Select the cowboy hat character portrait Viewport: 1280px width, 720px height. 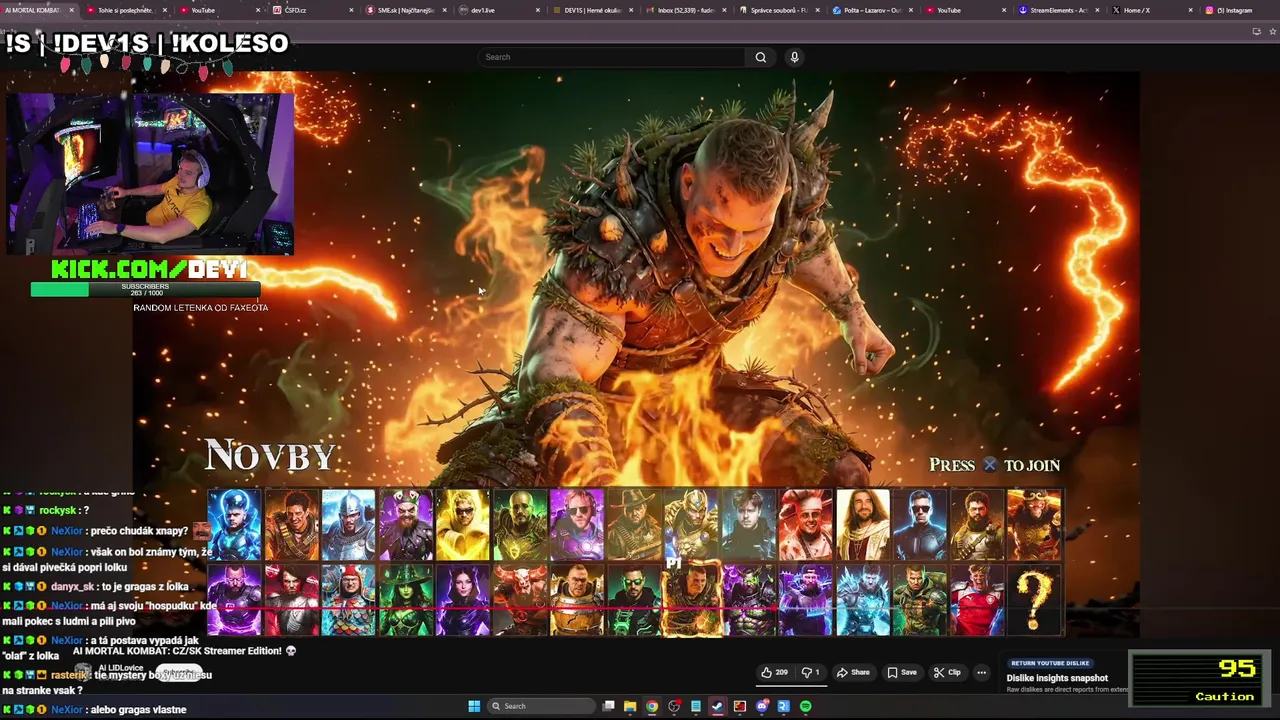point(634,524)
